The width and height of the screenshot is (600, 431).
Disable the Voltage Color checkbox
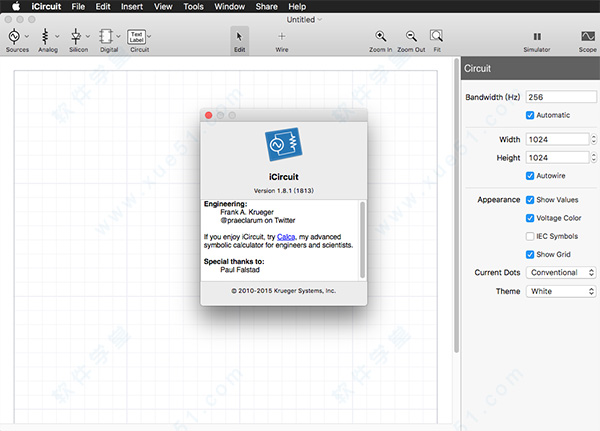tap(530, 218)
